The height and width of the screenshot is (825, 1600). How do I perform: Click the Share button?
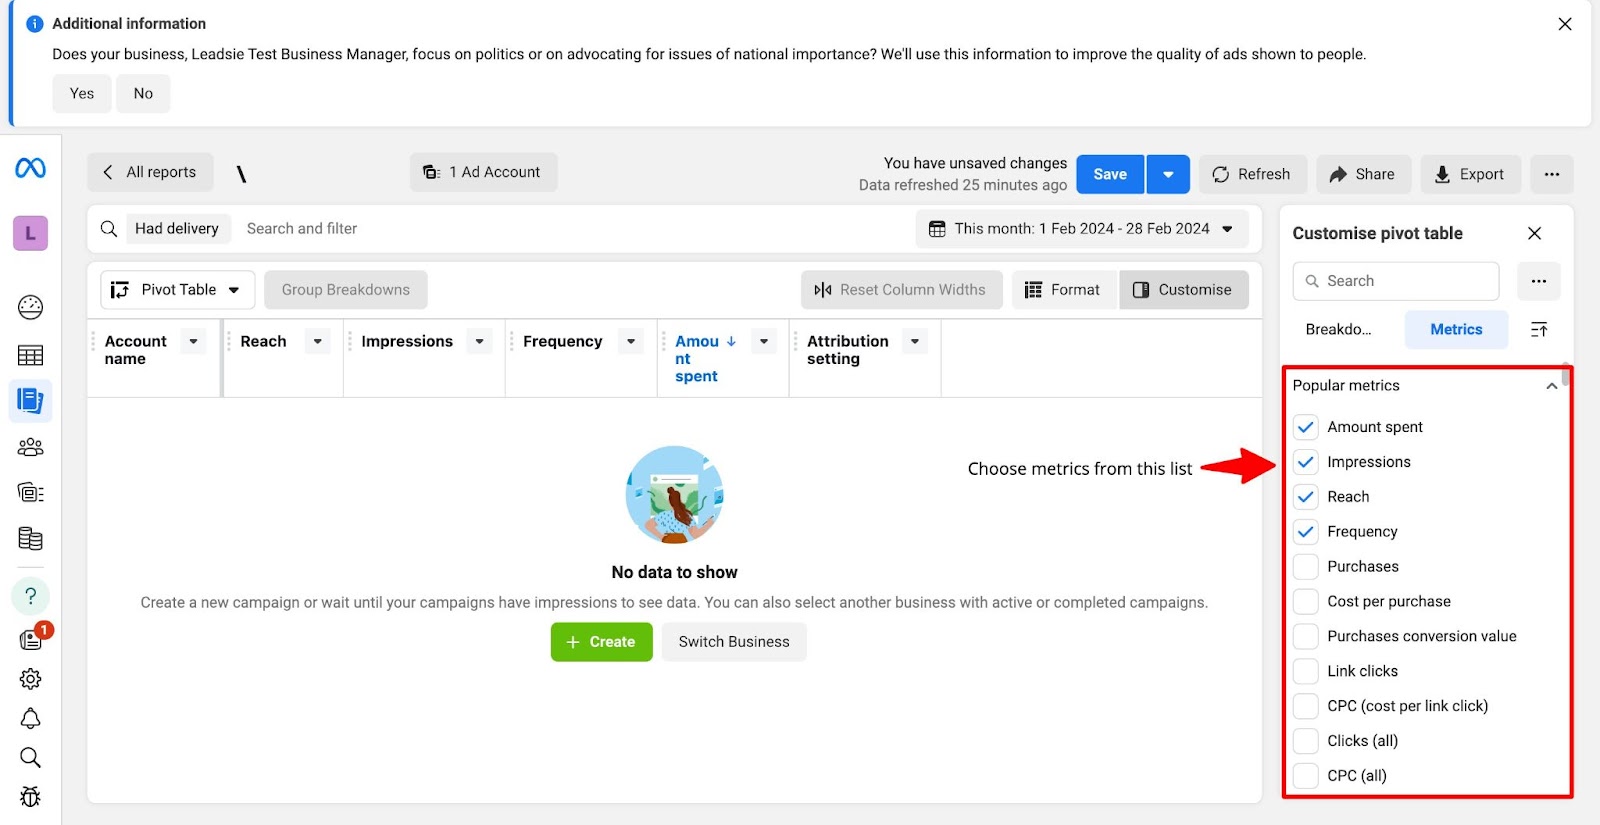pos(1363,174)
